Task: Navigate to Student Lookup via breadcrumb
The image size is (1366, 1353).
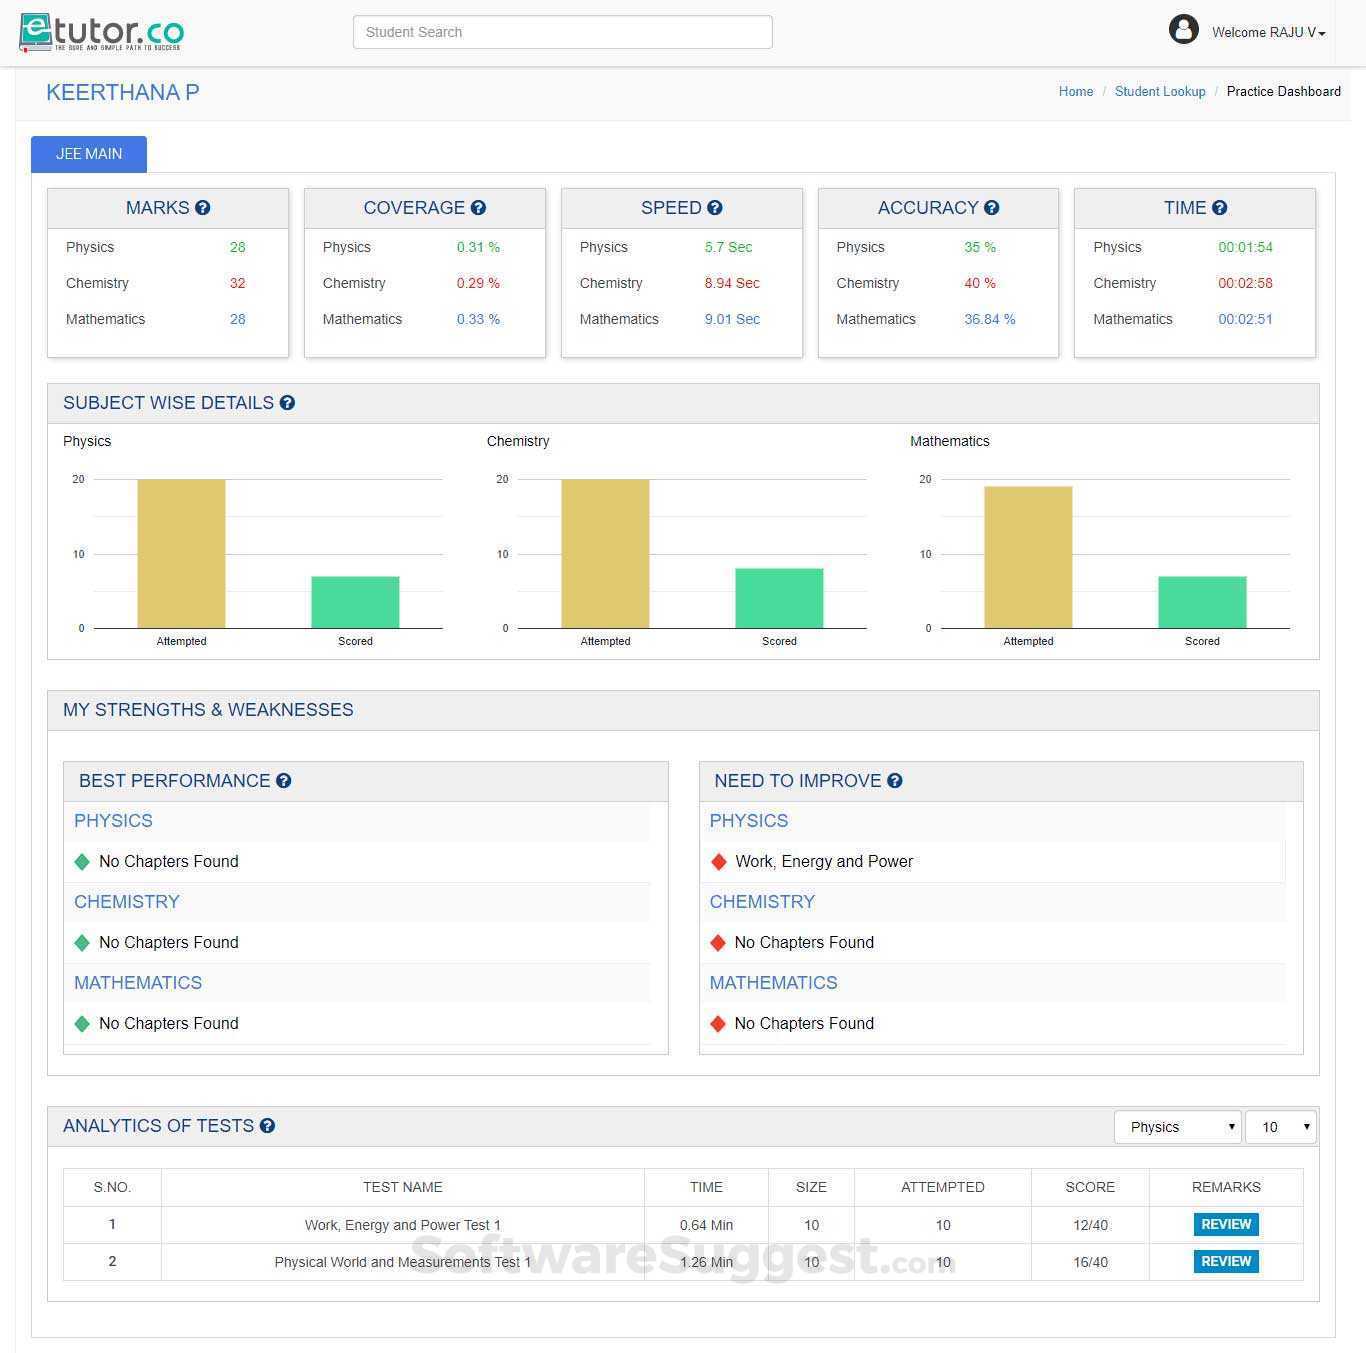Action: point(1159,91)
